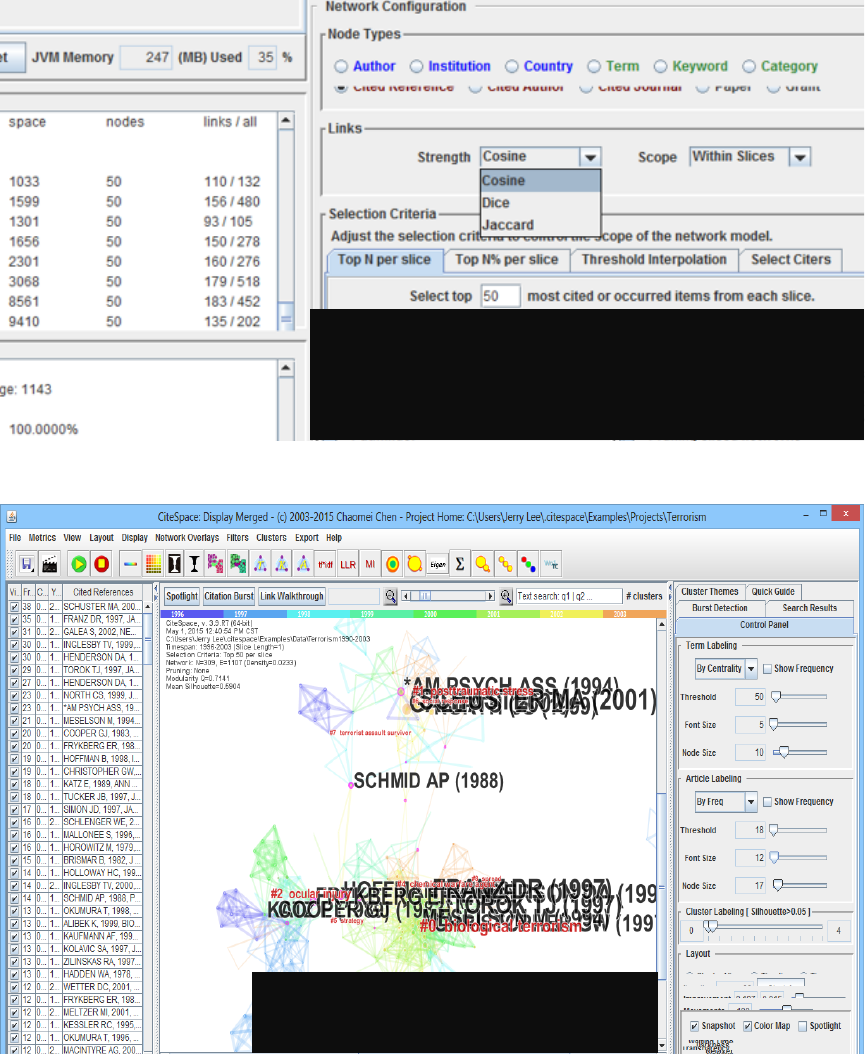Click the yellow circle node style icon
This screenshot has width=865, height=1054.
click(x=415, y=564)
